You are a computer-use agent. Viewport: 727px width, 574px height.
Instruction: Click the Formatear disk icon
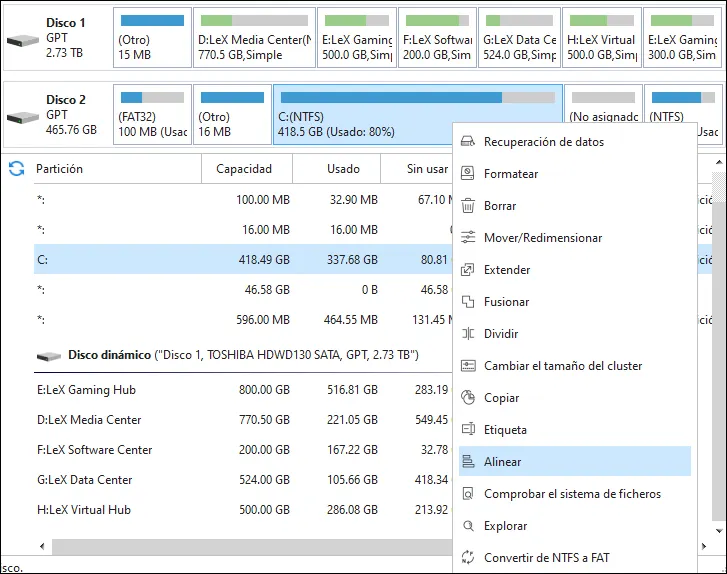click(x=468, y=173)
